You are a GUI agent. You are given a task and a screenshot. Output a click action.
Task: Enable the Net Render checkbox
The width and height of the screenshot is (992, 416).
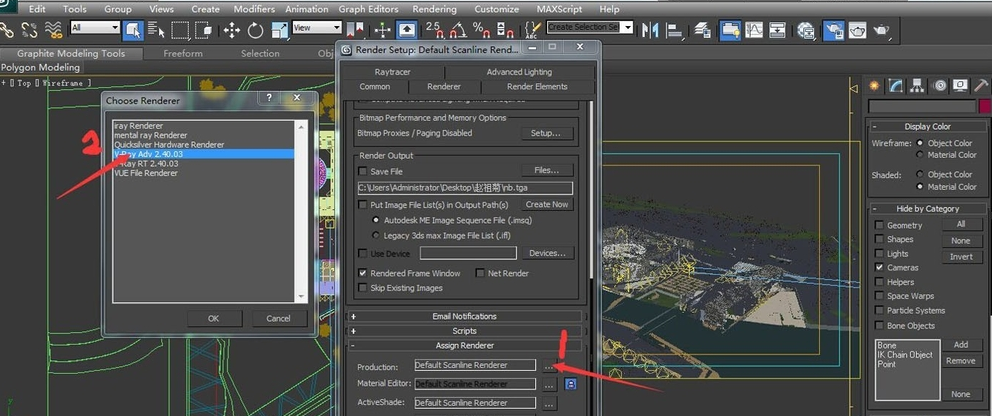click(480, 273)
